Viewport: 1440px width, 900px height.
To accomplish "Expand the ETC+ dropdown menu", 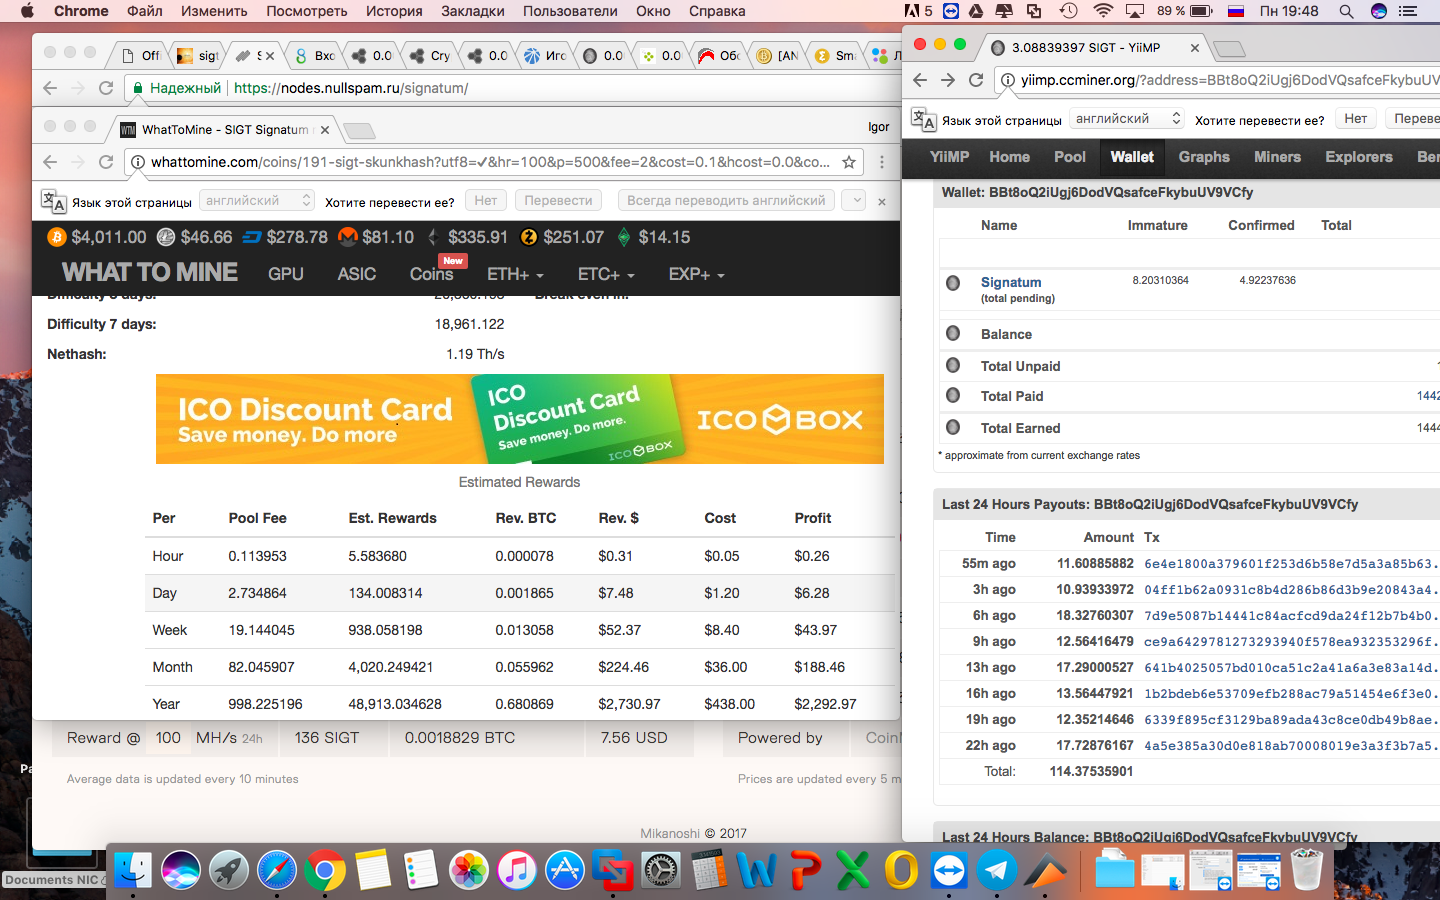I will tap(606, 274).
